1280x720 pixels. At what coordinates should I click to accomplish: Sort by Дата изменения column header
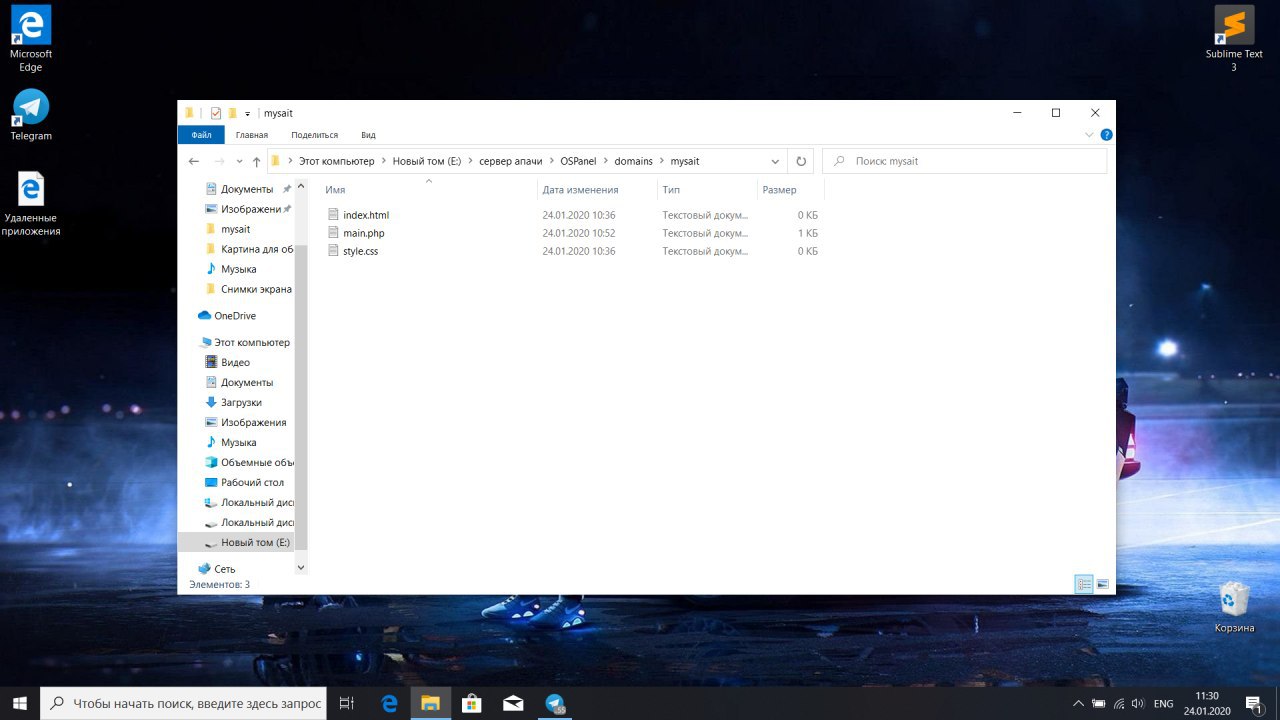pos(580,189)
